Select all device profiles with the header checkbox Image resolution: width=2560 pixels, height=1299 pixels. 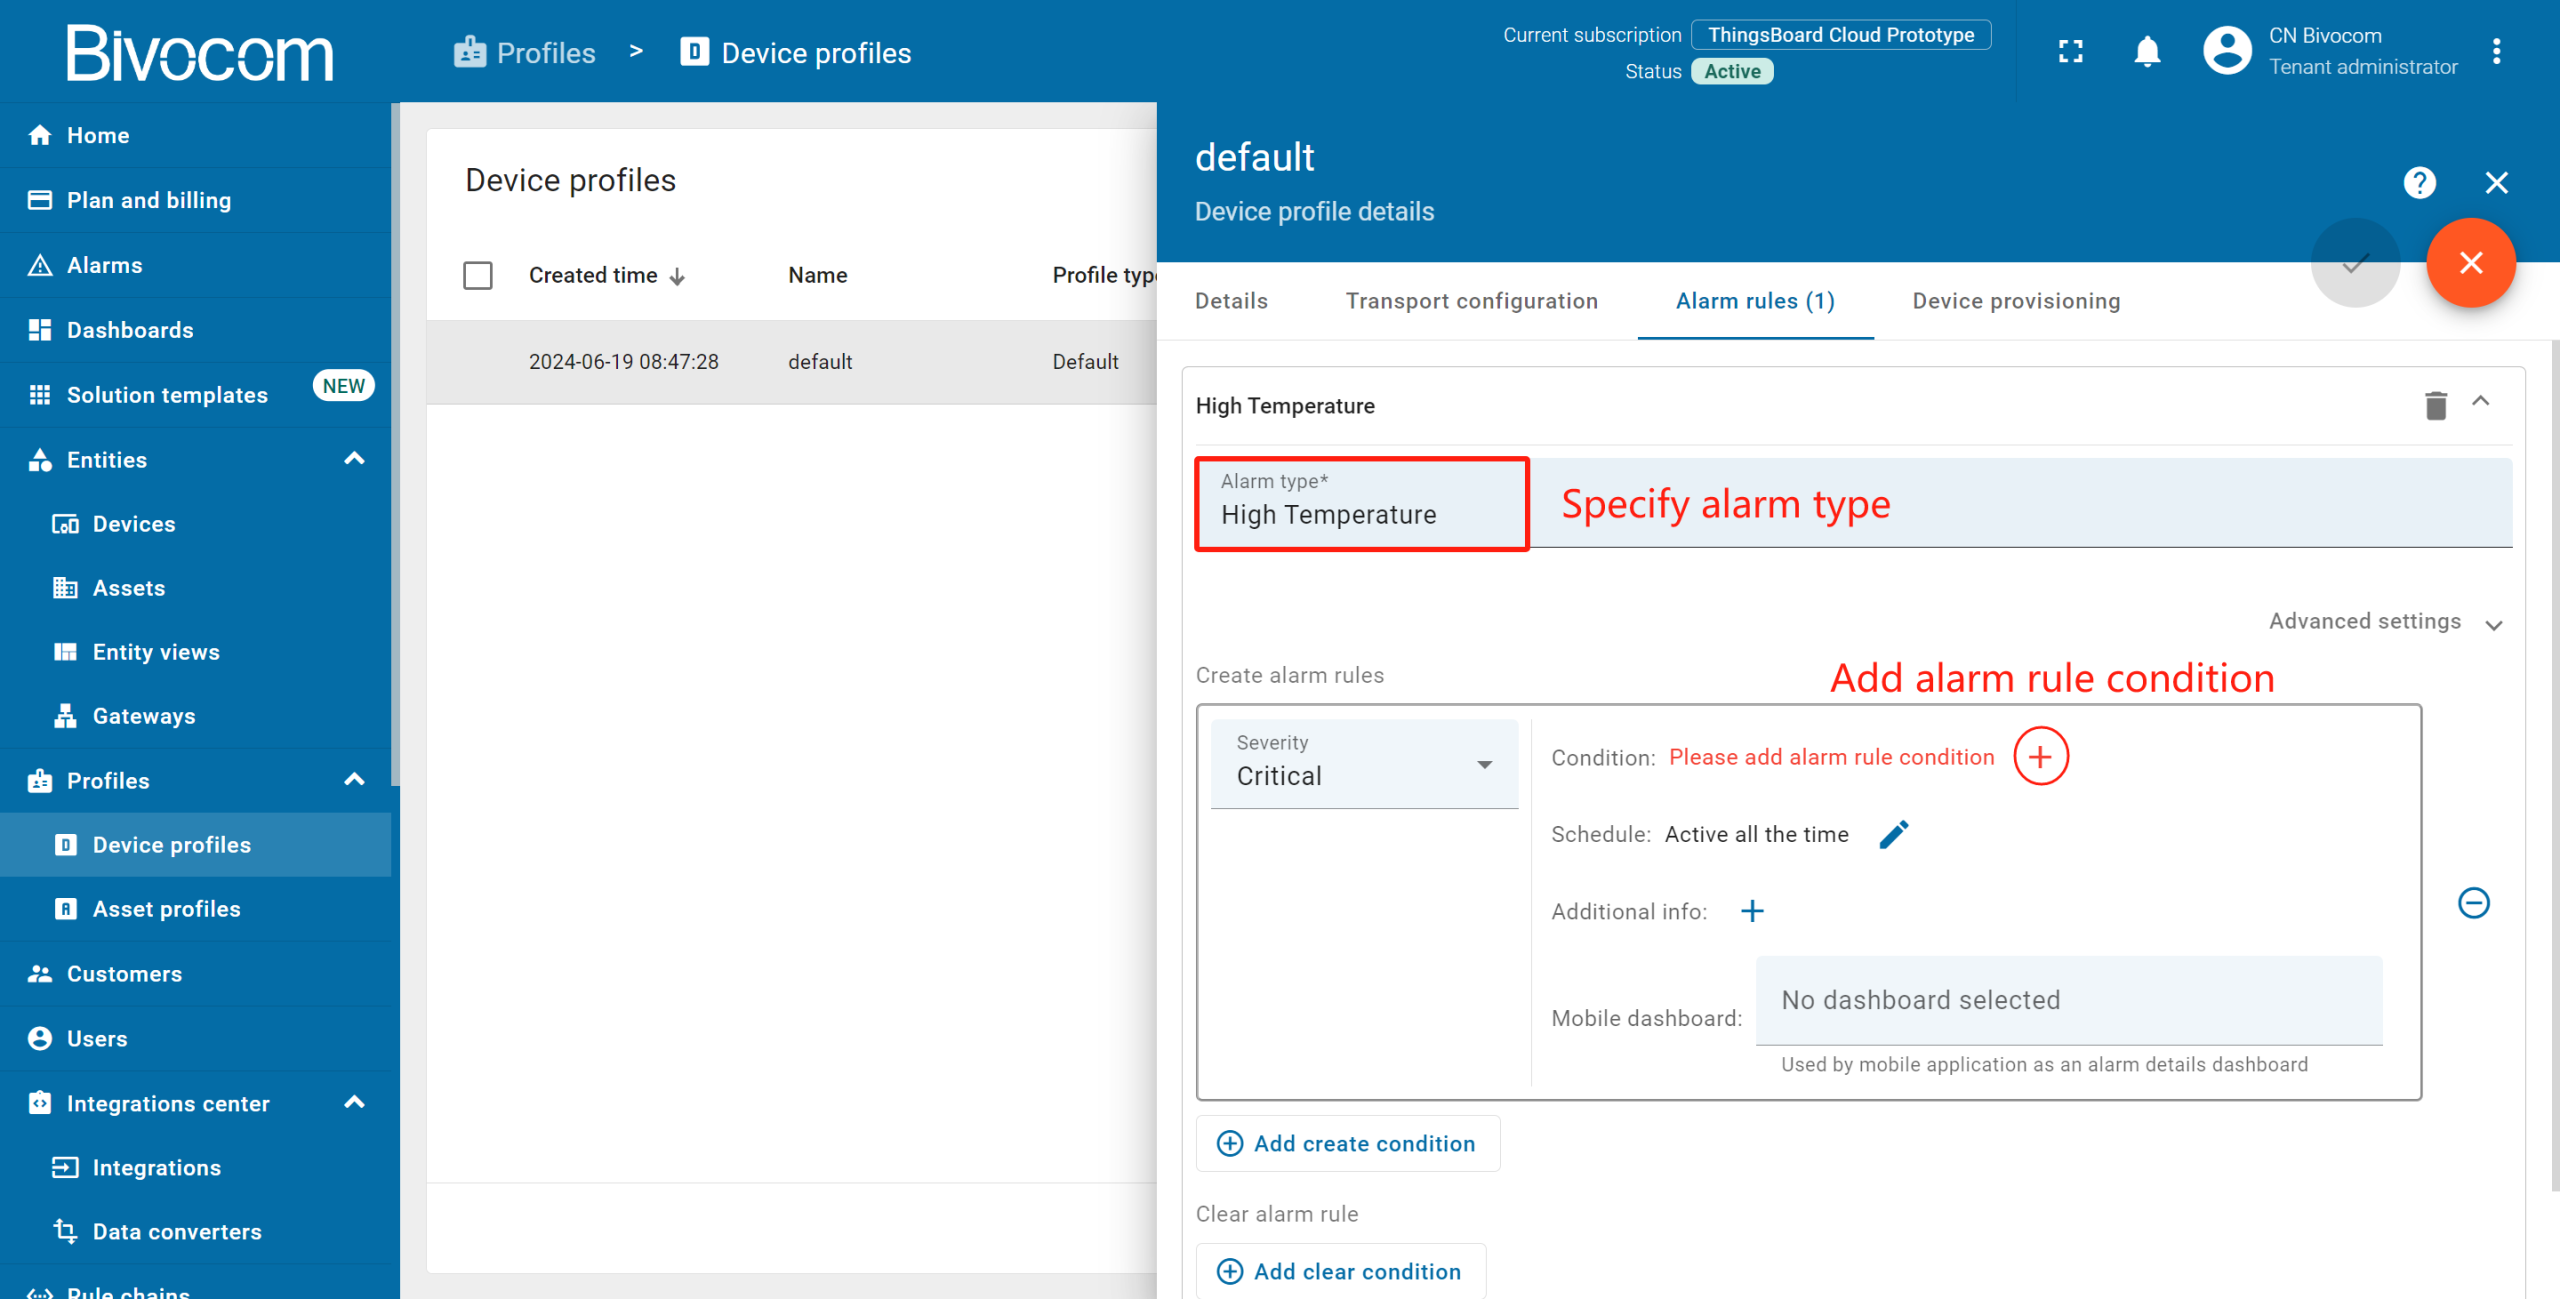coord(478,275)
